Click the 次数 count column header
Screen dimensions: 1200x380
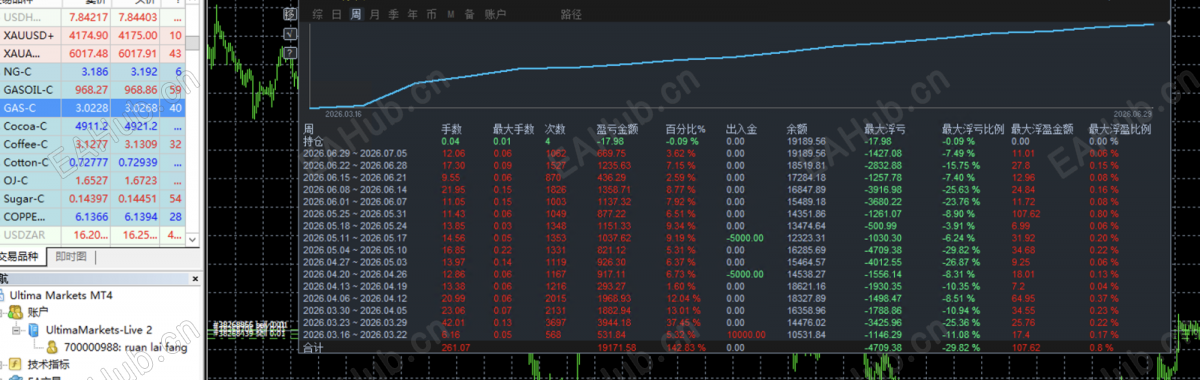(554, 129)
